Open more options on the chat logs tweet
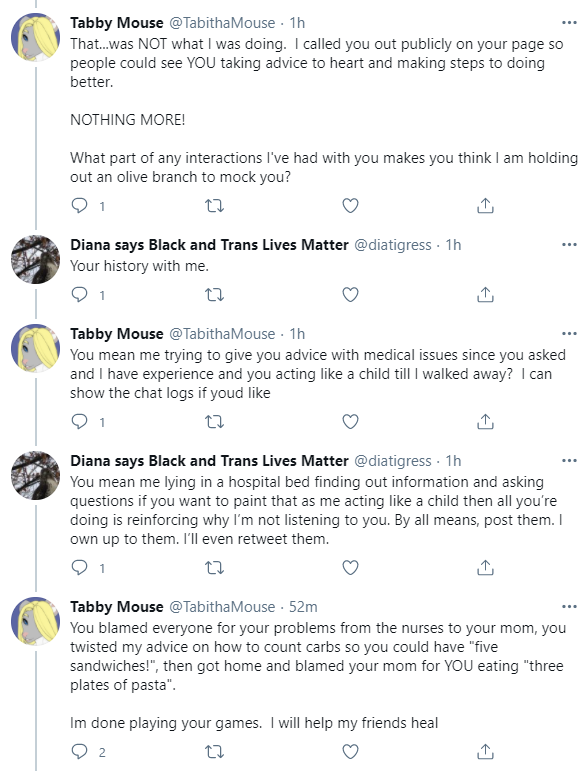 (569, 333)
